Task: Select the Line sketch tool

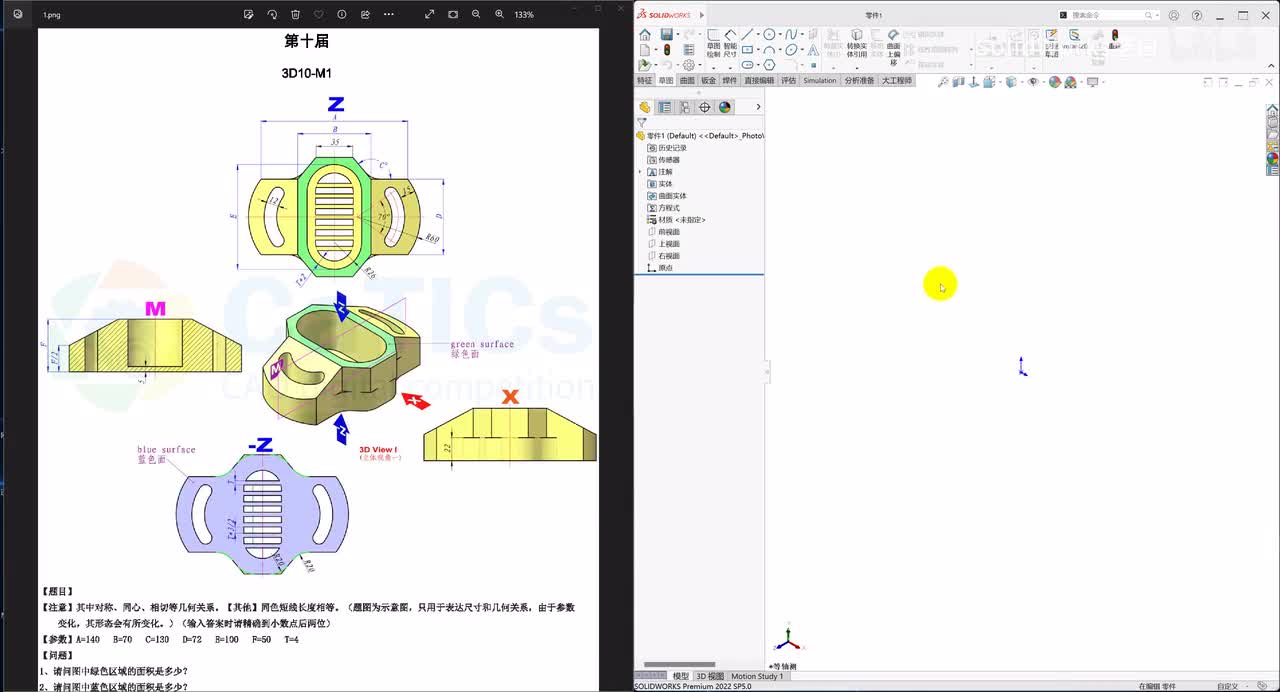Action: pos(747,35)
